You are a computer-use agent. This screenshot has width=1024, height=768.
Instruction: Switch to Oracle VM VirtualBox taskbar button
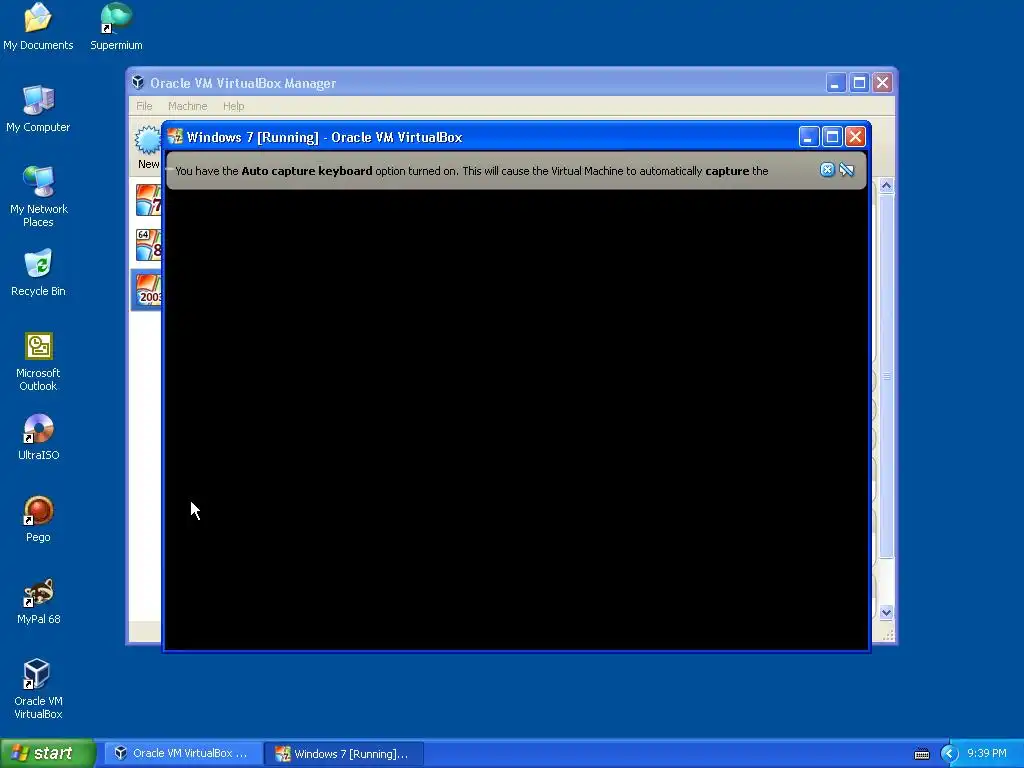[x=183, y=753]
